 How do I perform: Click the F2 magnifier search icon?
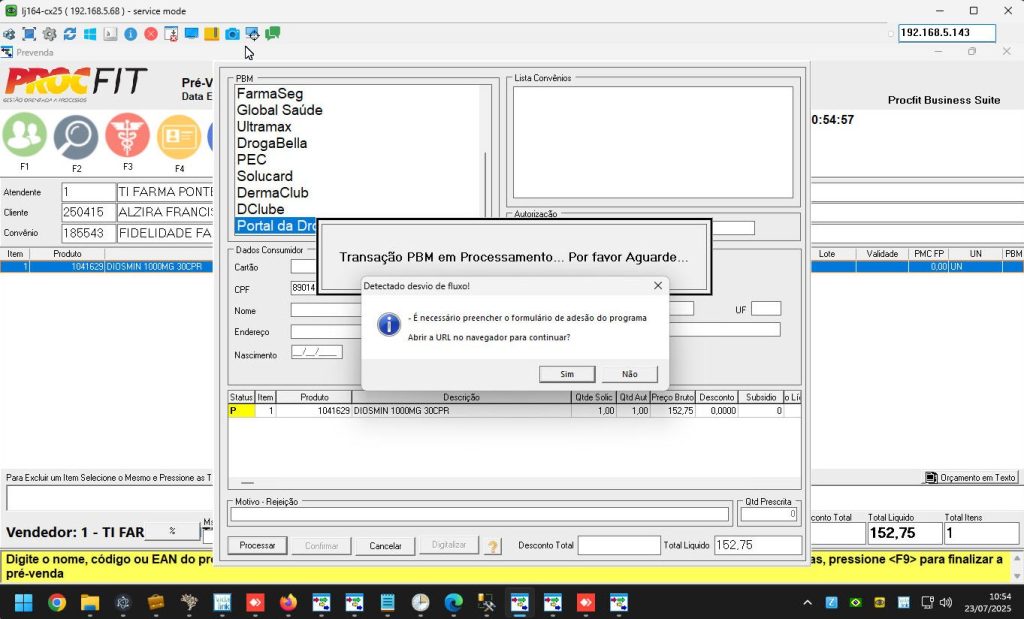(x=76, y=137)
